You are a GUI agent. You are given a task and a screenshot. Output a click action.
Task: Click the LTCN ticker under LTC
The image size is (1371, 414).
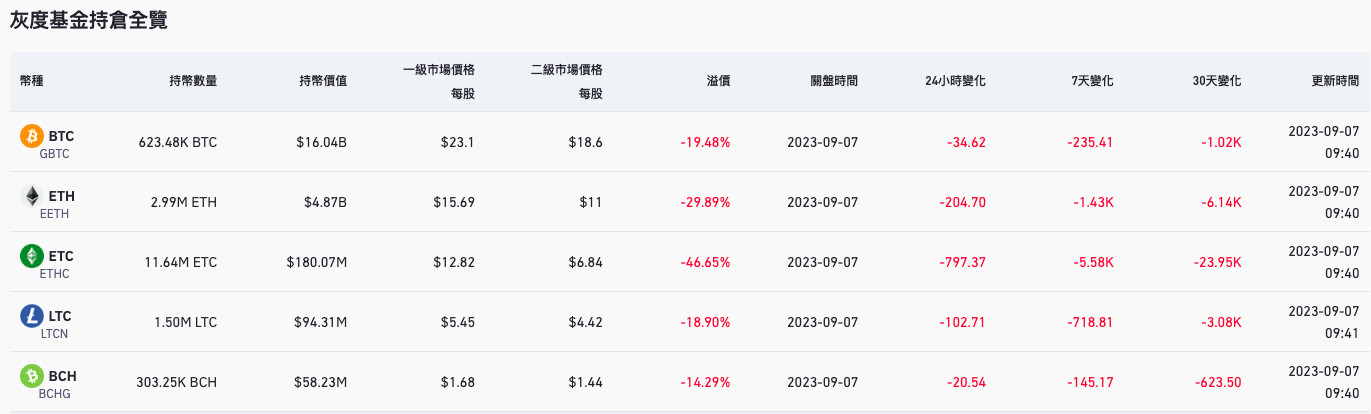pyautogui.click(x=54, y=334)
